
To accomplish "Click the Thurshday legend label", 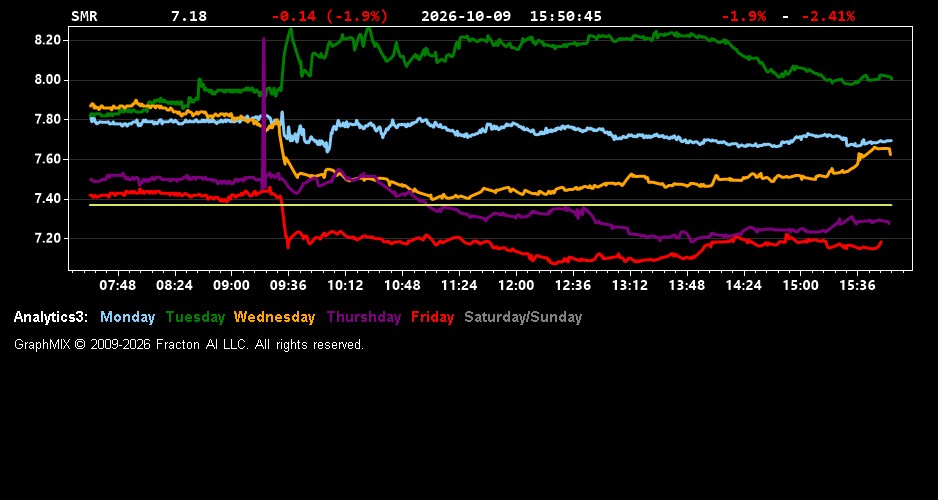I will [364, 317].
